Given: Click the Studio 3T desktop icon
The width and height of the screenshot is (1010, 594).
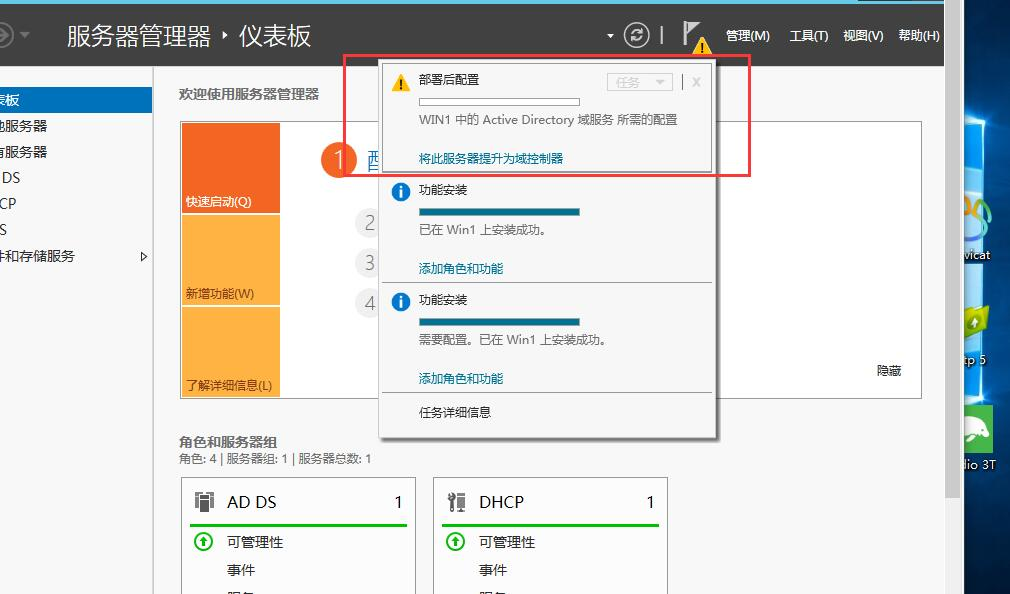Looking at the screenshot, I should click(979, 438).
